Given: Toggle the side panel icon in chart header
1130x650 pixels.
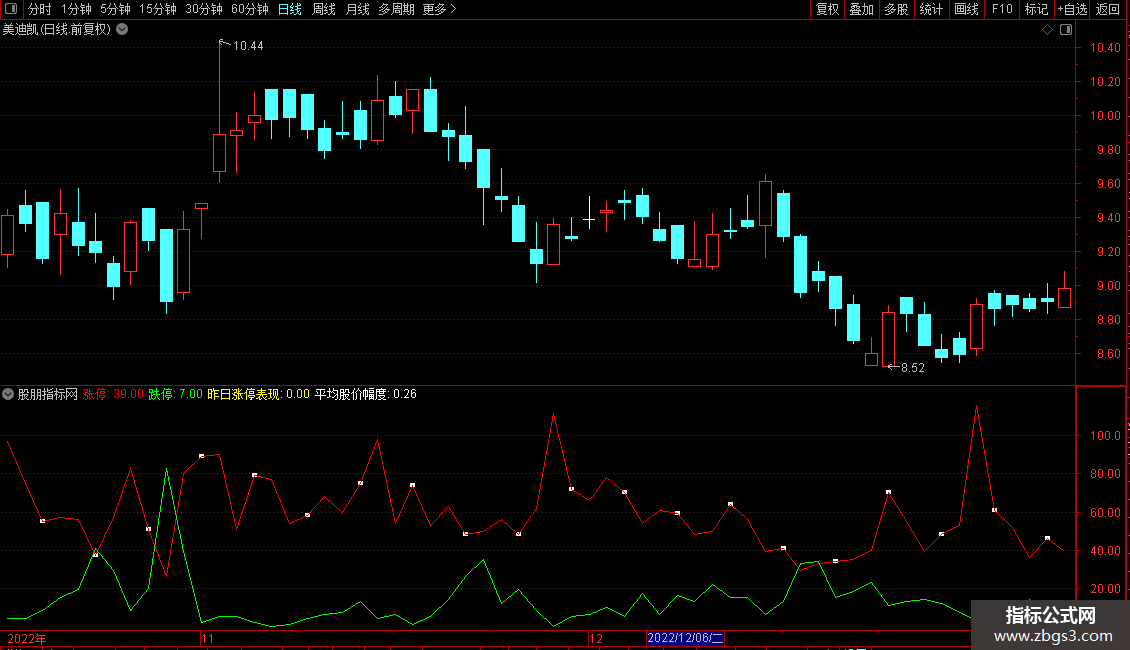Looking at the screenshot, I should click(x=1066, y=30).
